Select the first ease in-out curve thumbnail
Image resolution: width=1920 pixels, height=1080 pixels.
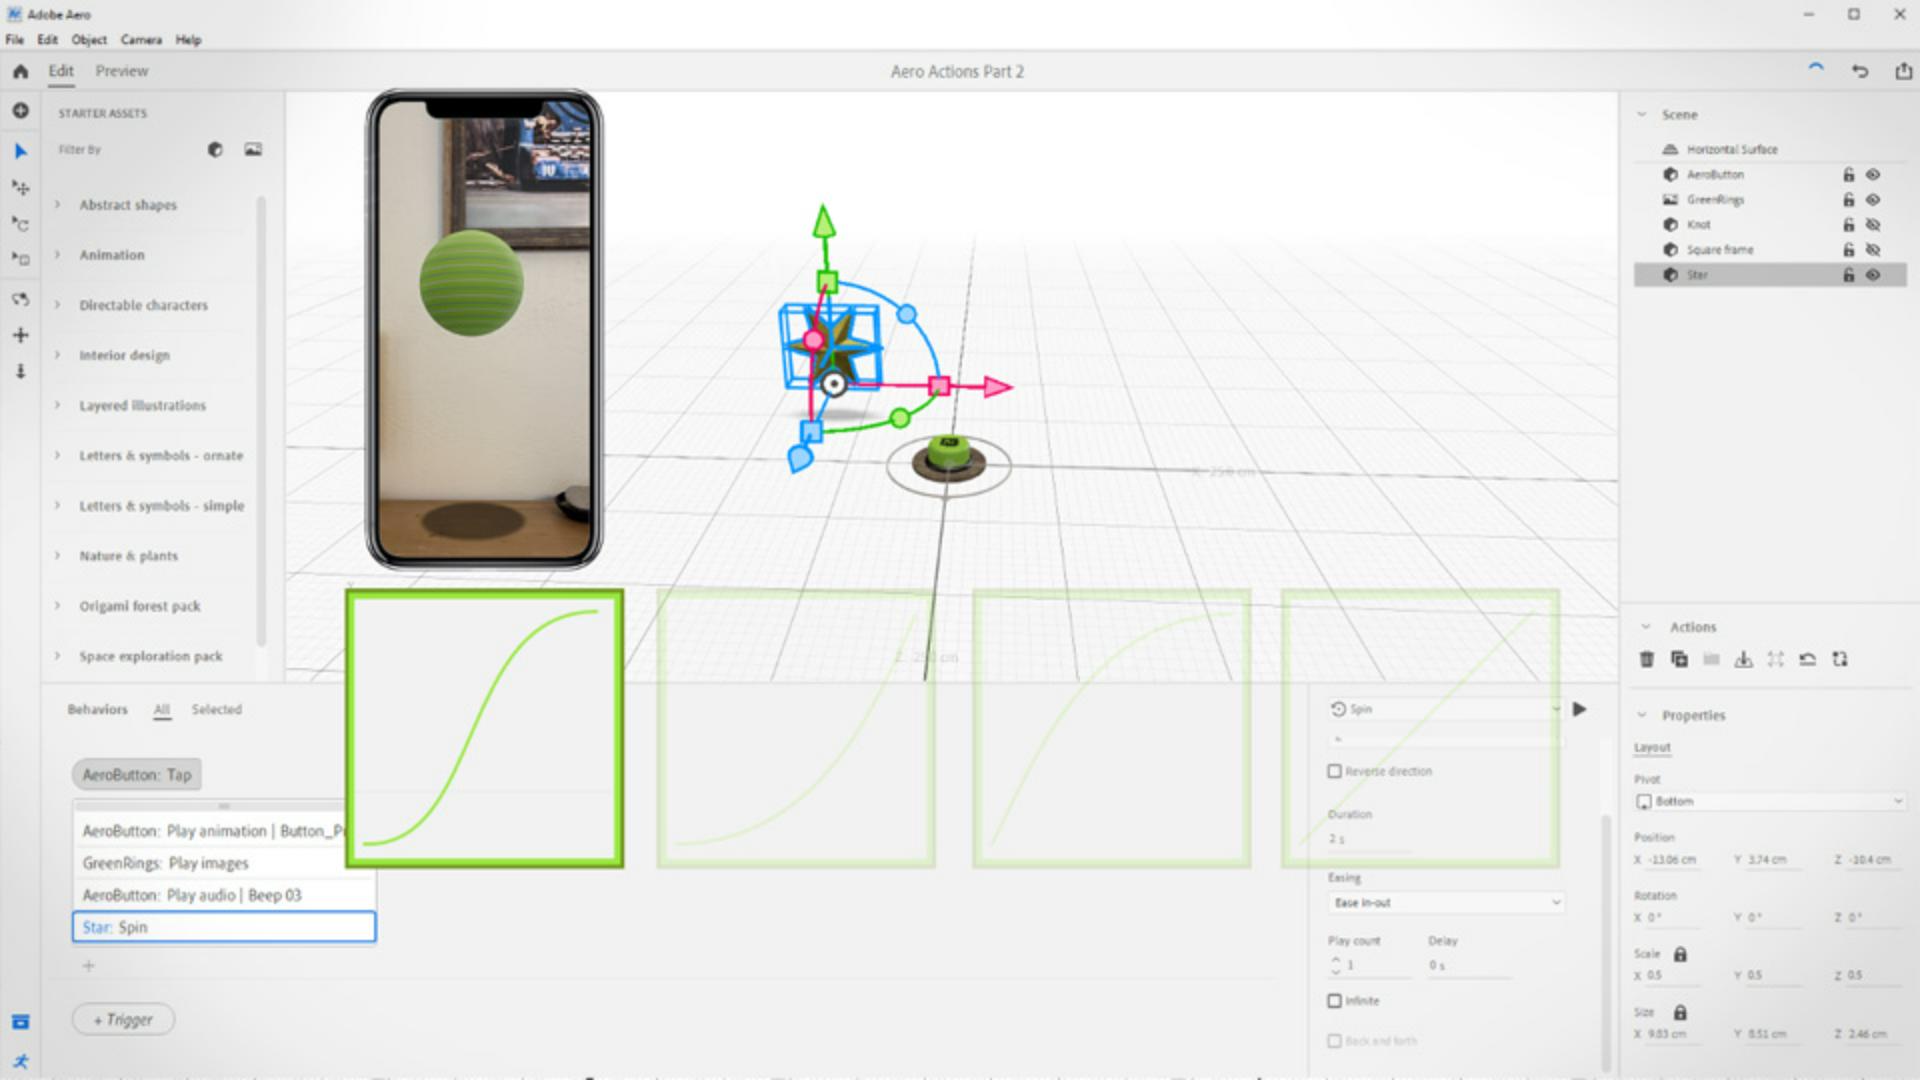tap(485, 728)
